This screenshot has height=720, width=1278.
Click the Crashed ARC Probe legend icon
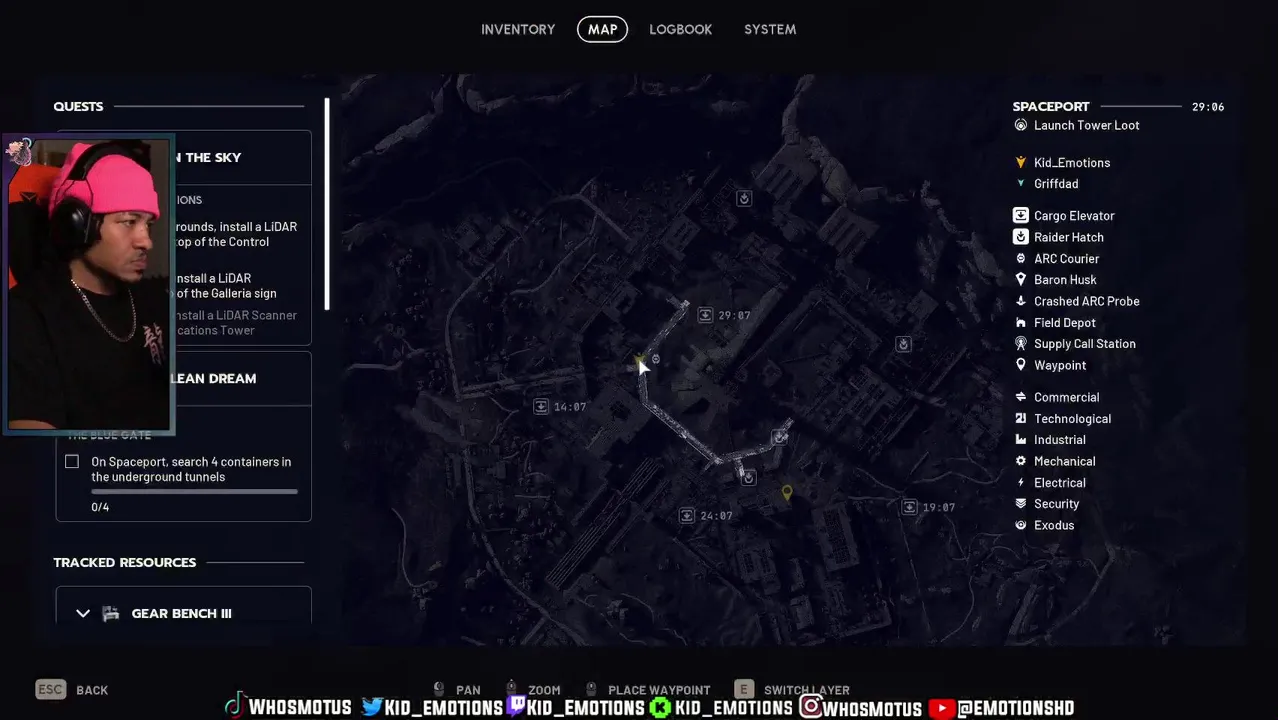(x=1020, y=301)
